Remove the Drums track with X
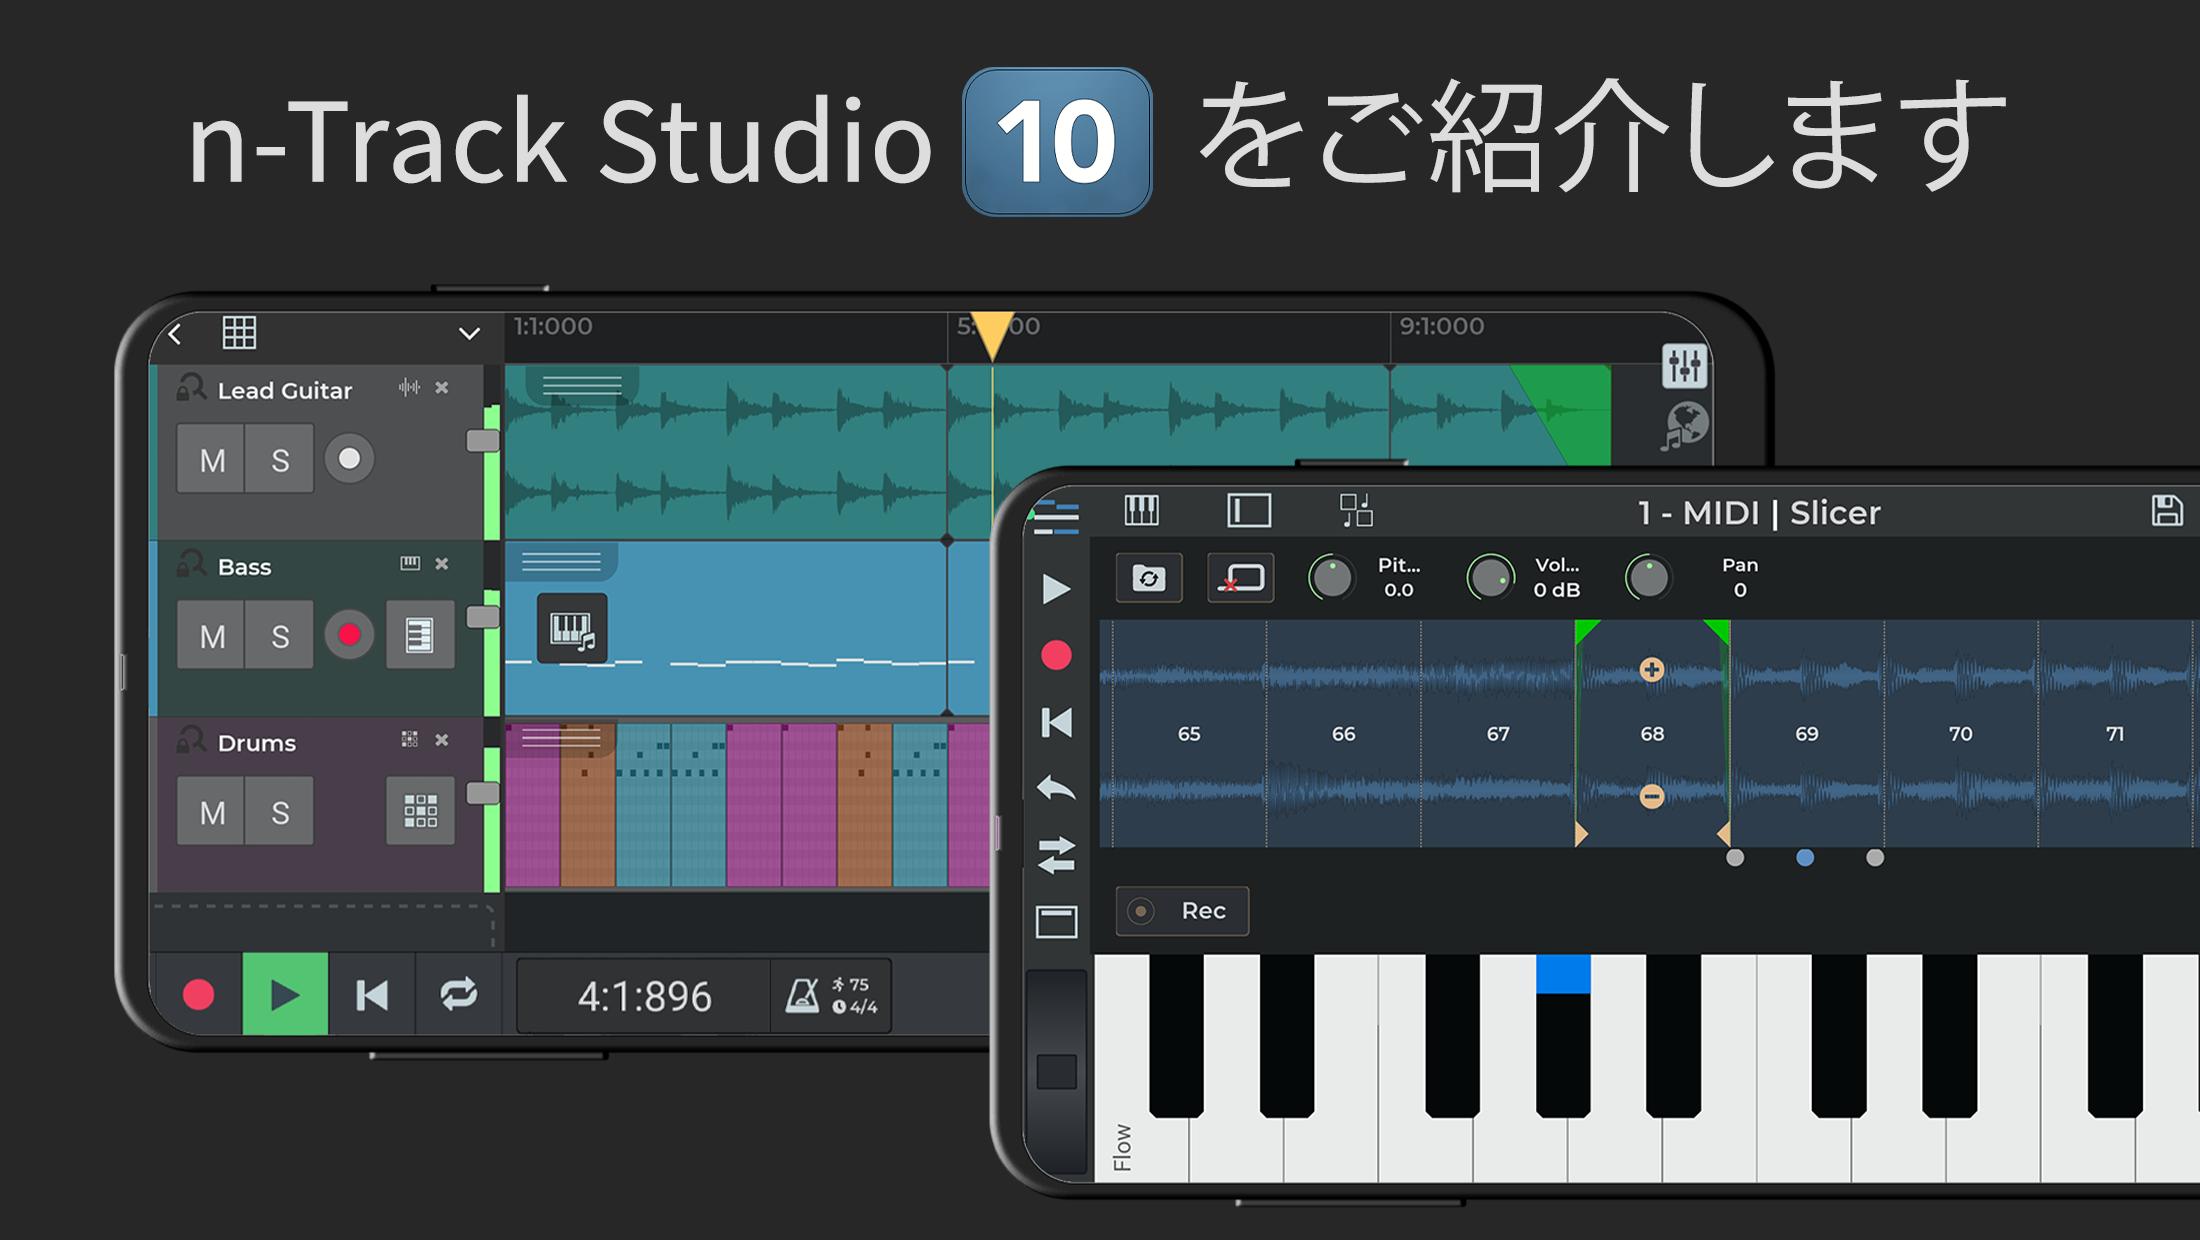2200x1240 pixels. click(x=442, y=740)
